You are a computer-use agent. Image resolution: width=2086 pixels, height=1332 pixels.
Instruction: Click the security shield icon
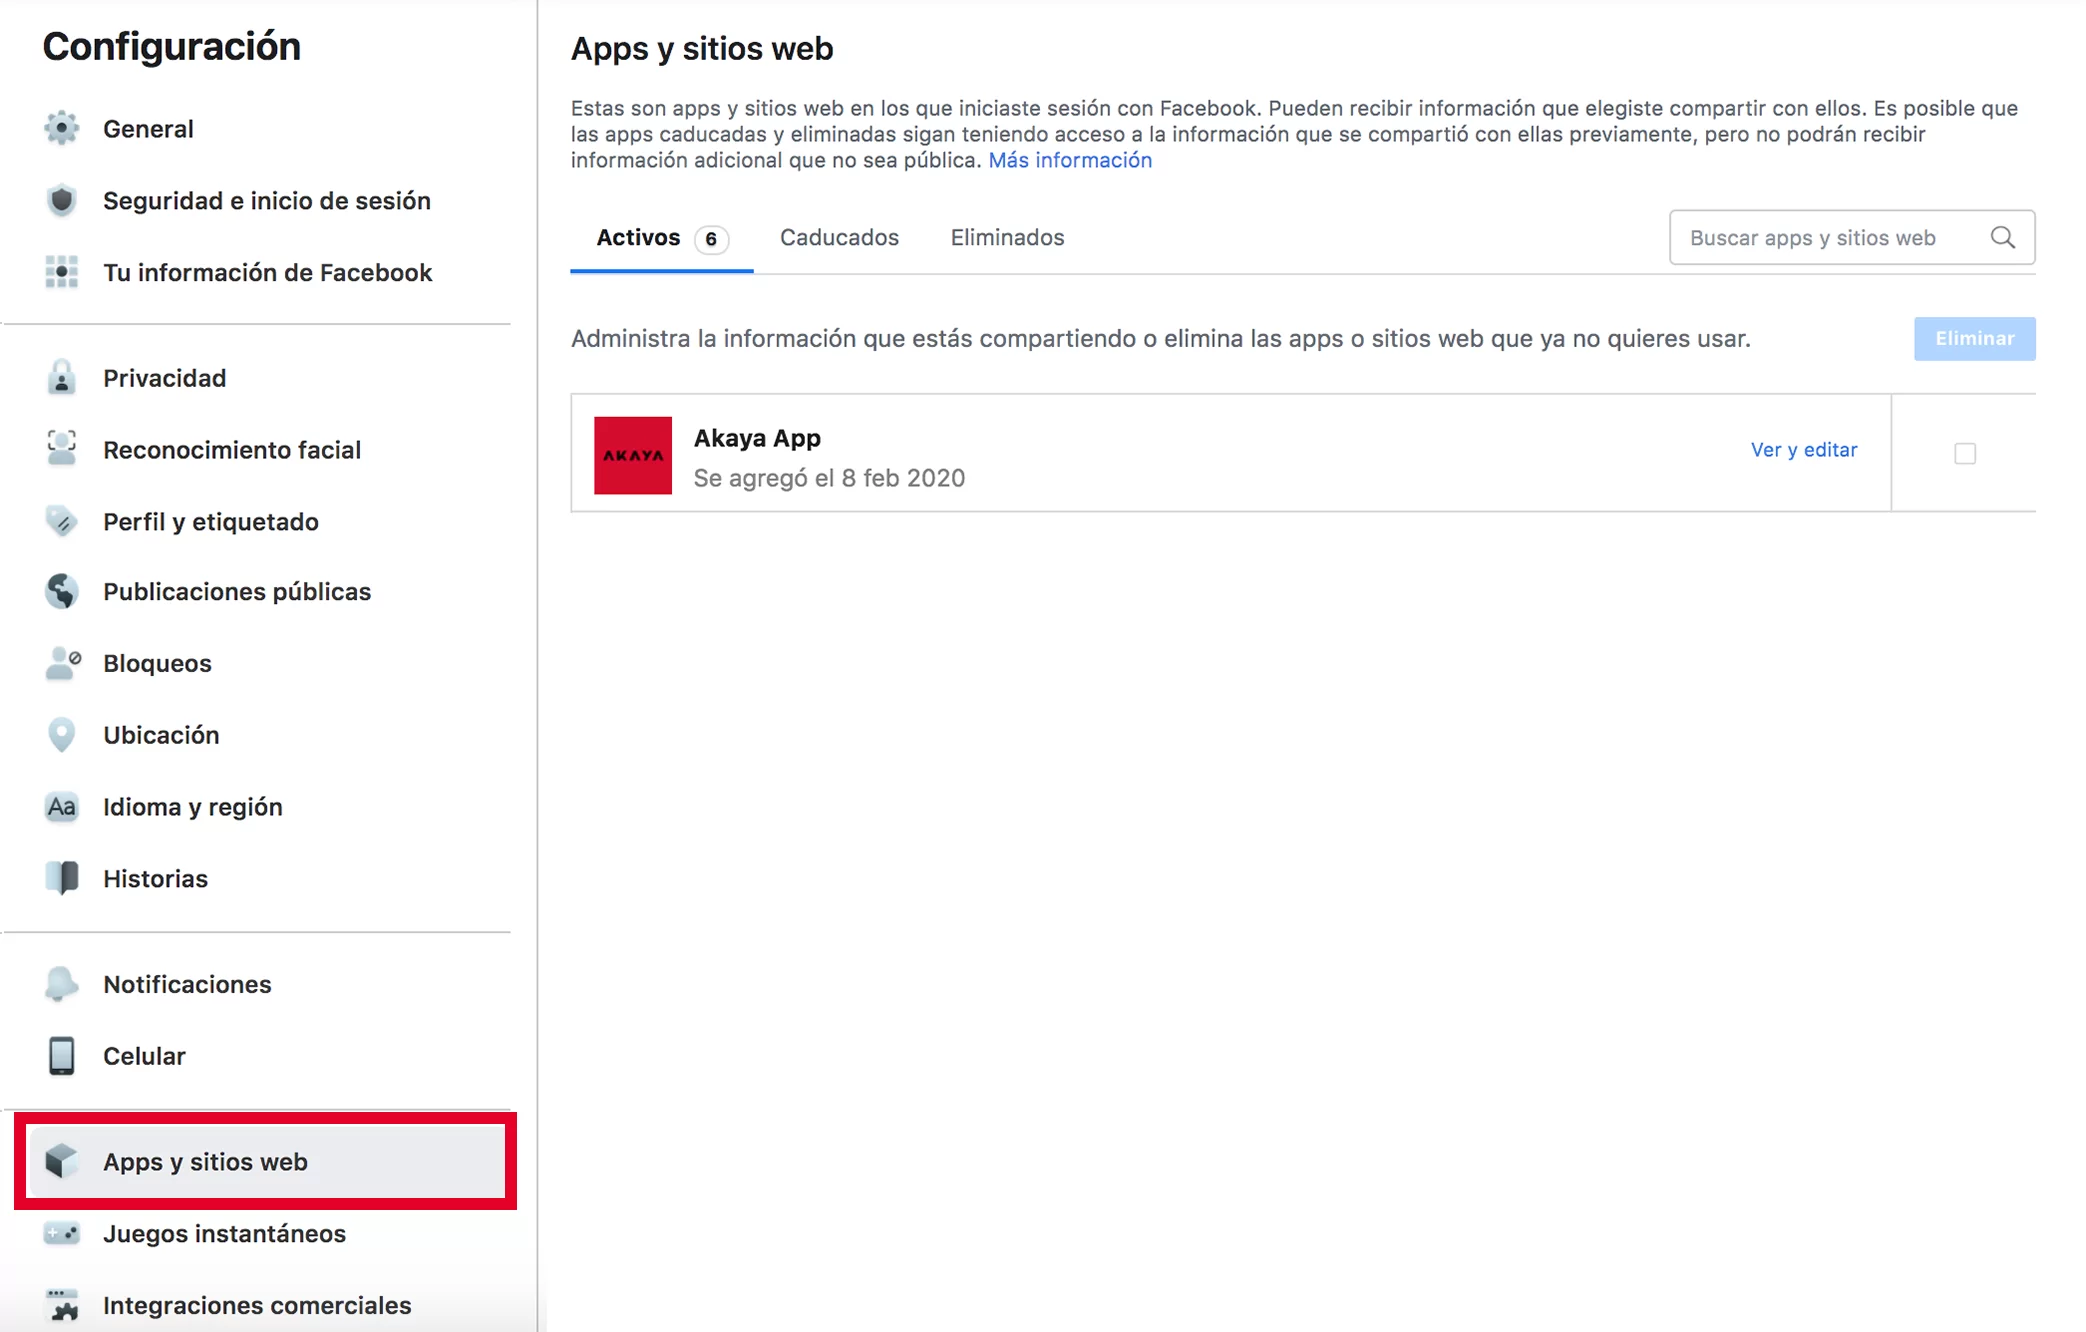[61, 200]
